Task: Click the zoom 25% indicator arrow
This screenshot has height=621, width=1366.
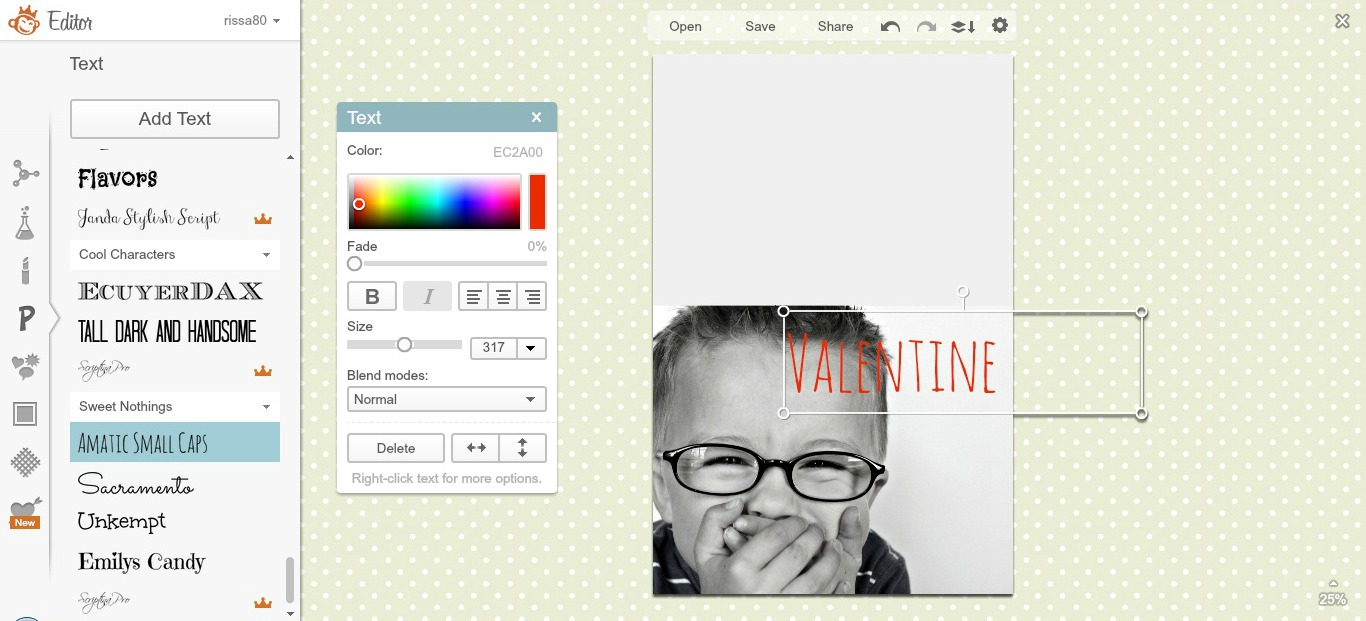Action: point(1332,583)
